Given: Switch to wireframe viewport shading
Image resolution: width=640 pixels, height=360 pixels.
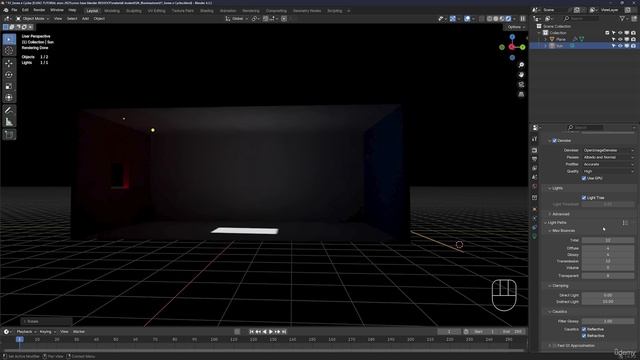Looking at the screenshot, I should [x=489, y=19].
